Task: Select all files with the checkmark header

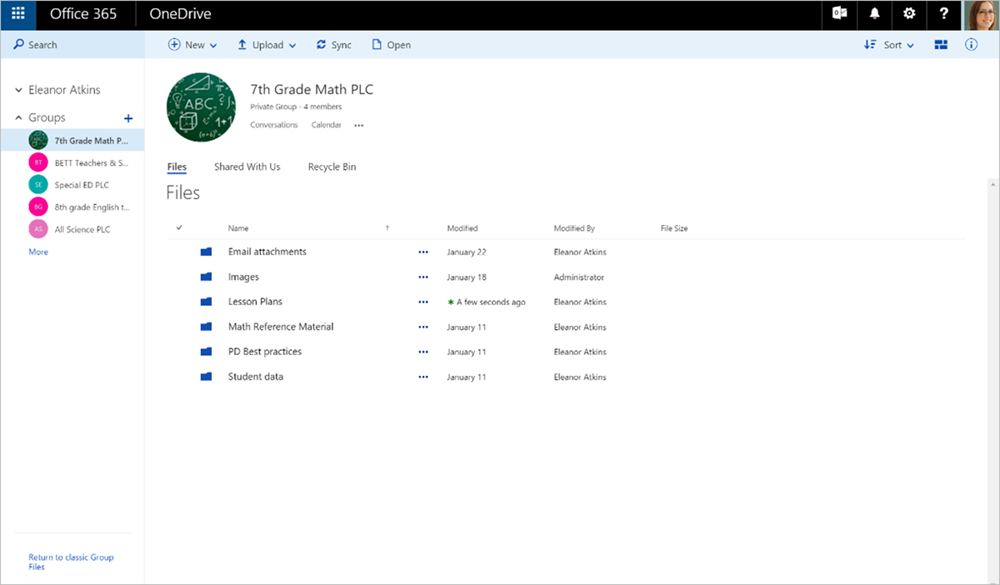Action: (x=179, y=228)
